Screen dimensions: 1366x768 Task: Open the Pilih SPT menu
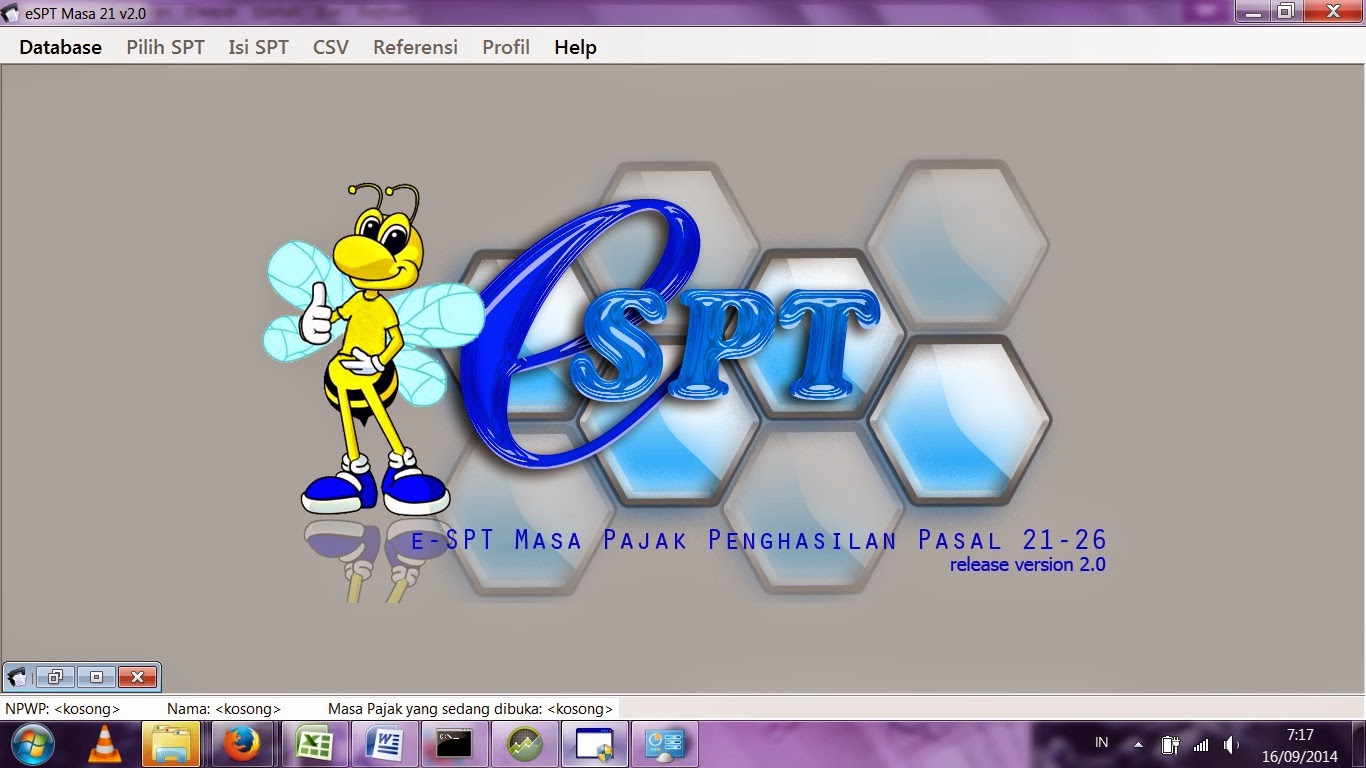(x=165, y=47)
